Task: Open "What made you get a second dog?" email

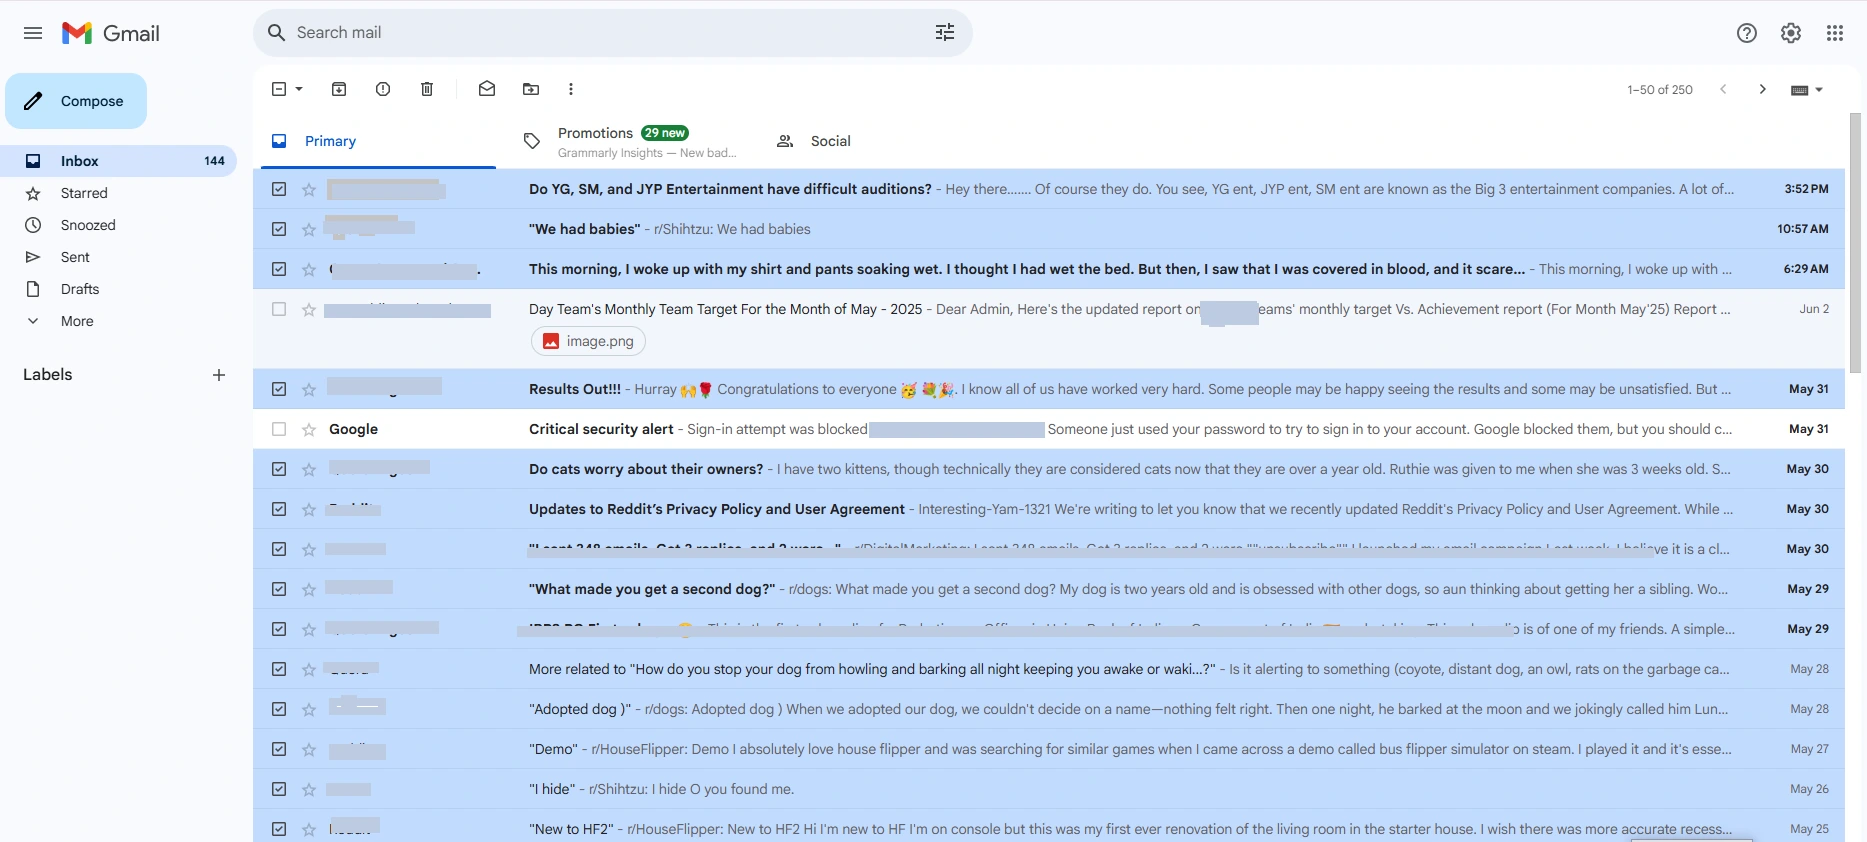Action: pyautogui.click(x=1049, y=589)
